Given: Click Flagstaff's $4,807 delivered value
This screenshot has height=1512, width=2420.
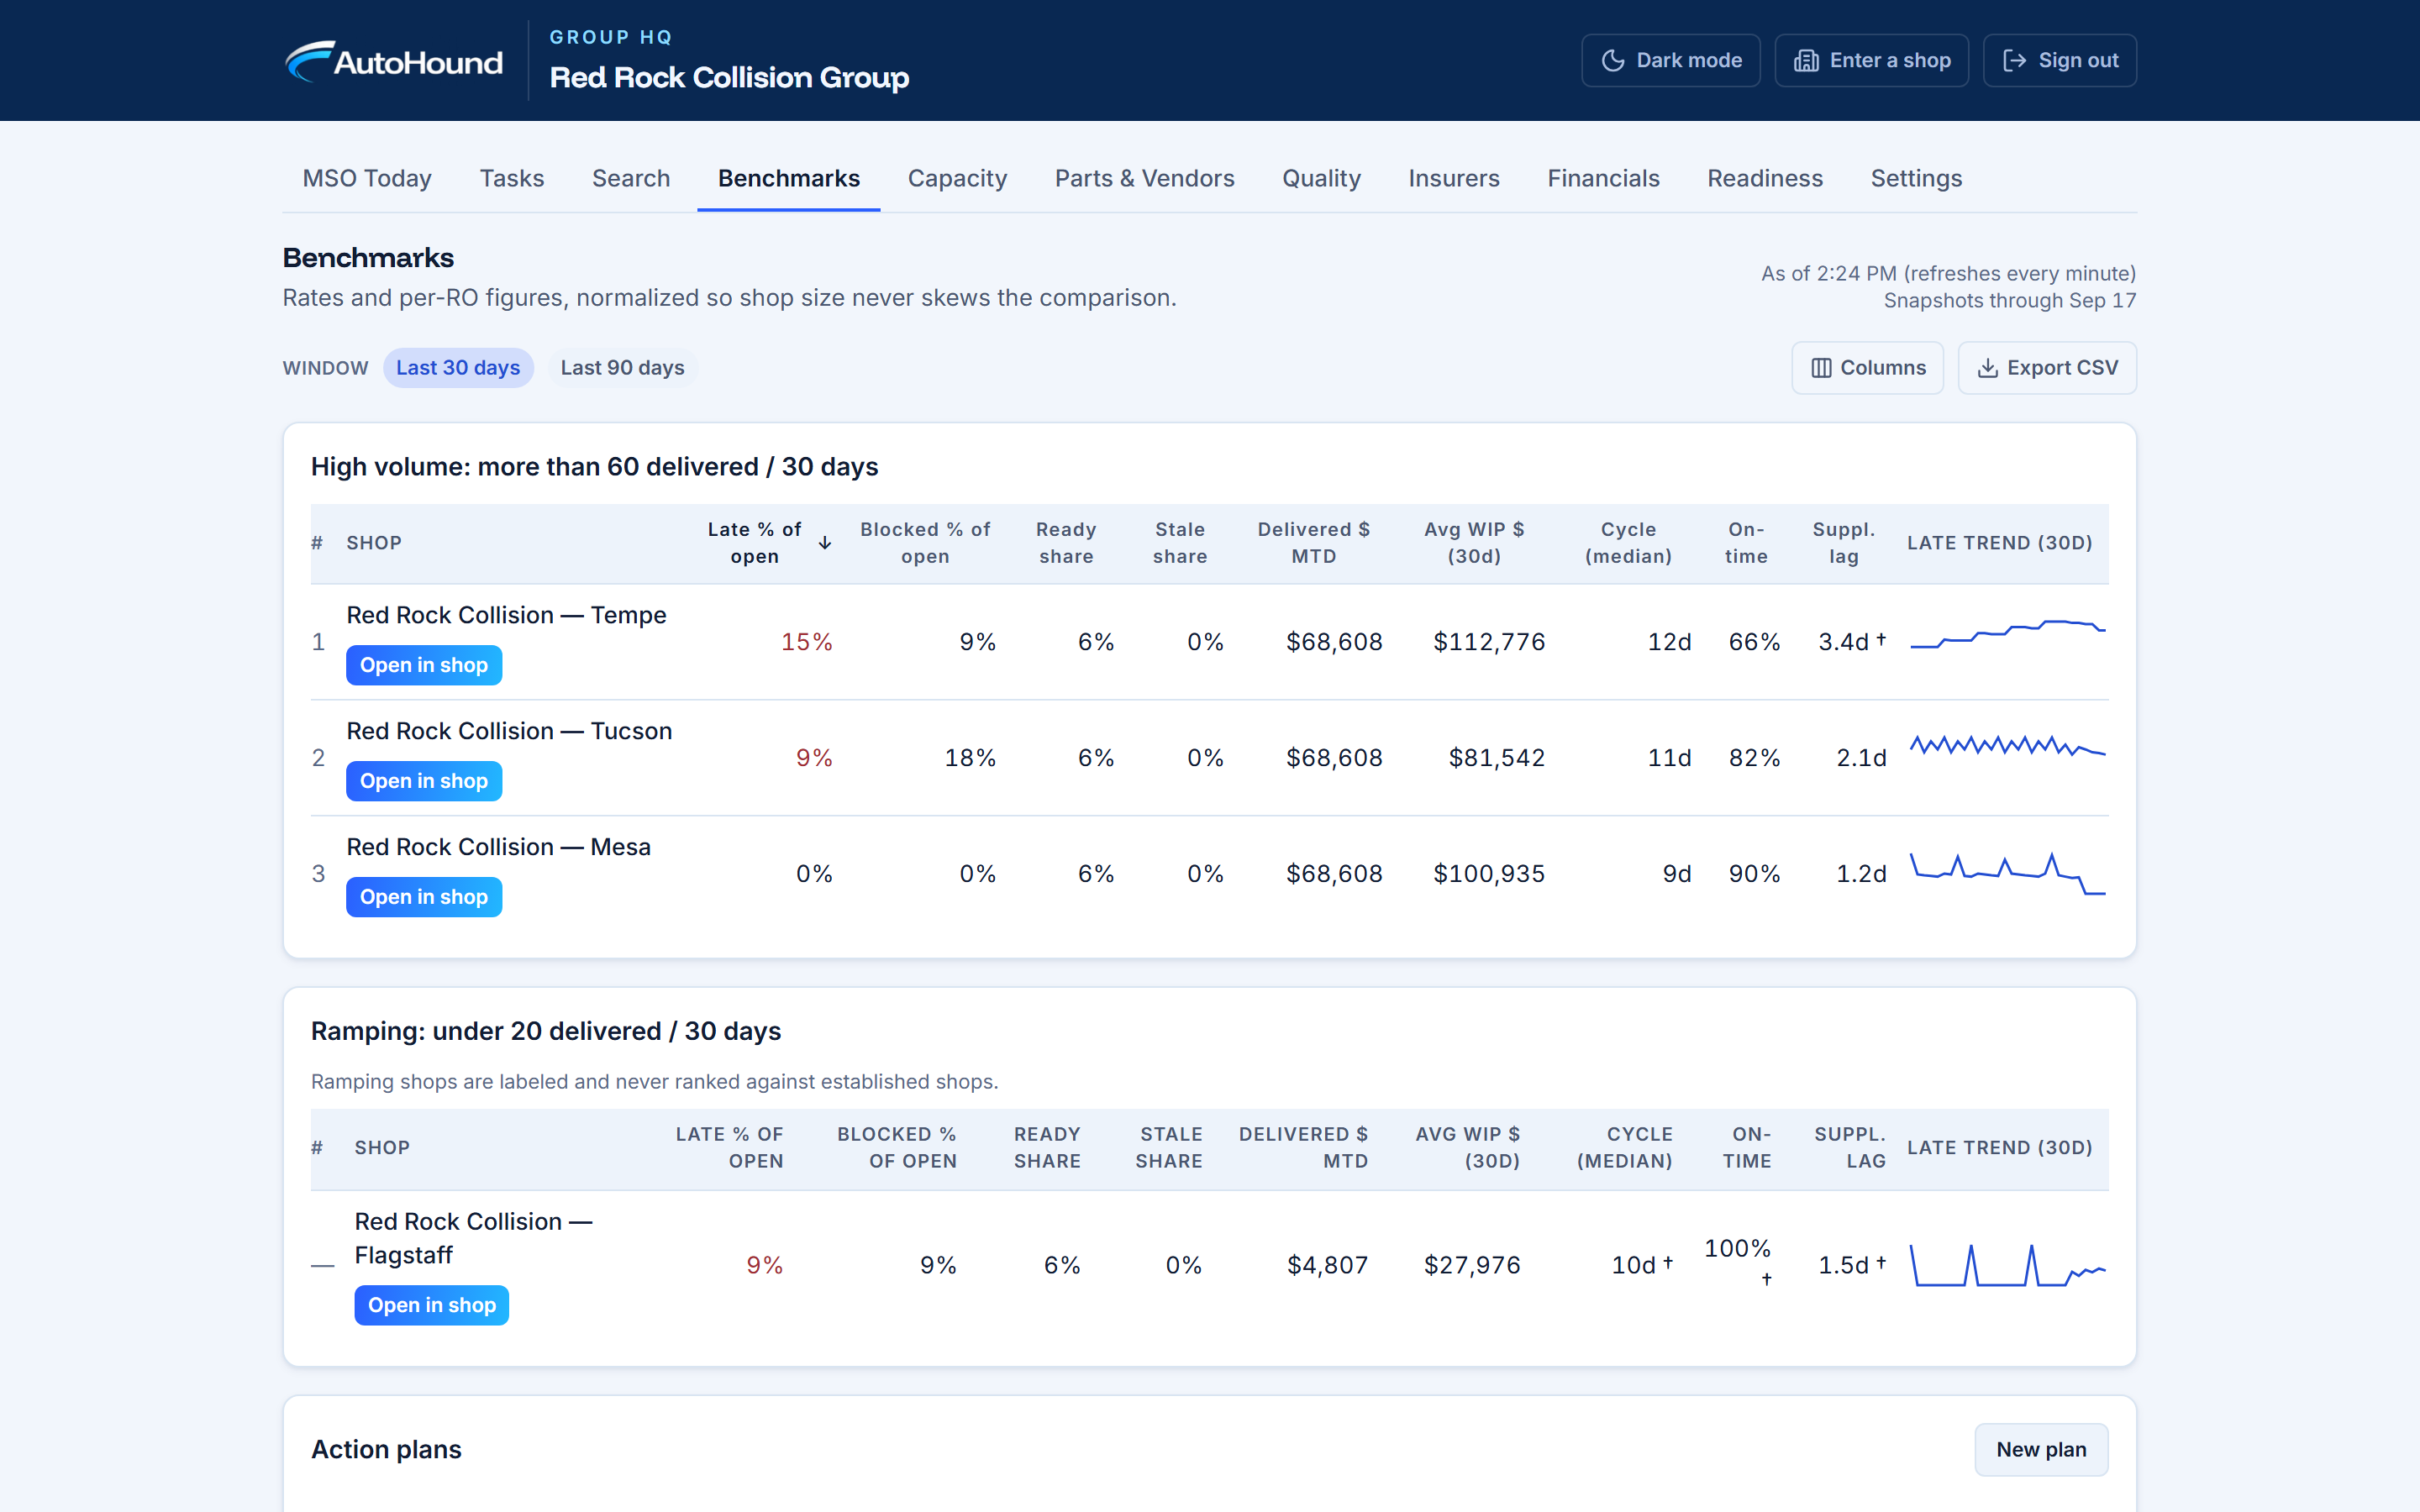Looking at the screenshot, I should click(x=1327, y=1265).
